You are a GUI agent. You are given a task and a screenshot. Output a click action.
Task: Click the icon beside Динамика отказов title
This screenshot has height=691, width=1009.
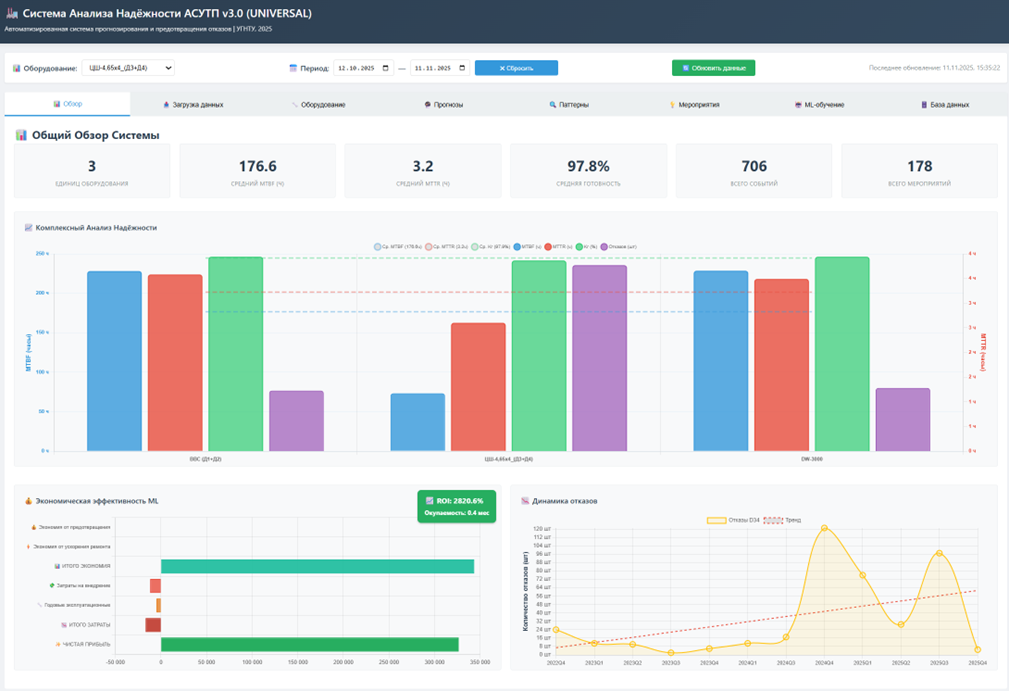[x=525, y=500]
